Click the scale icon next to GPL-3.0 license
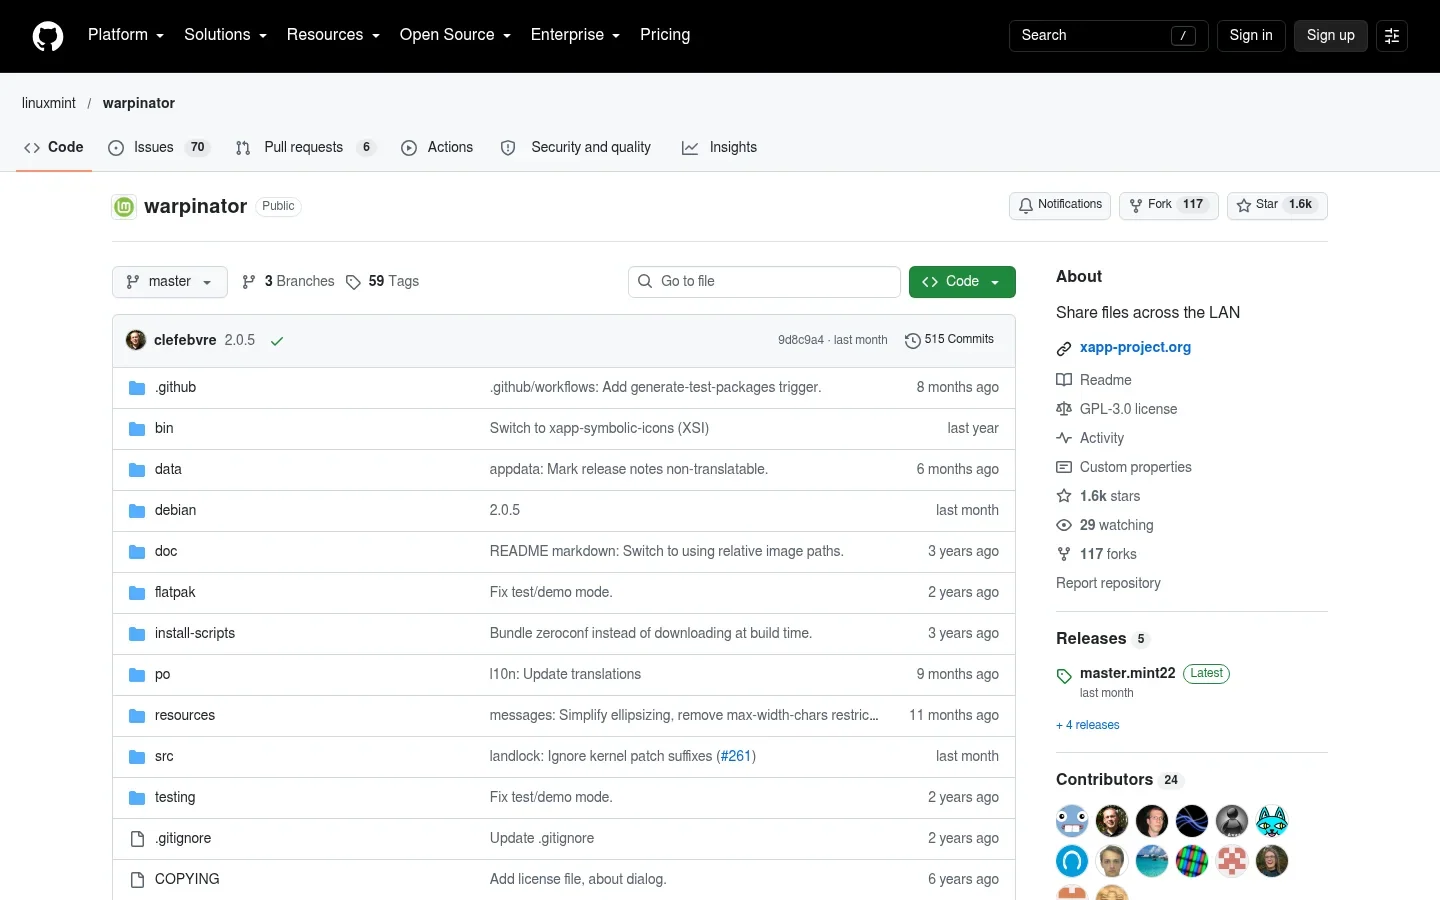The image size is (1440, 900). point(1064,409)
